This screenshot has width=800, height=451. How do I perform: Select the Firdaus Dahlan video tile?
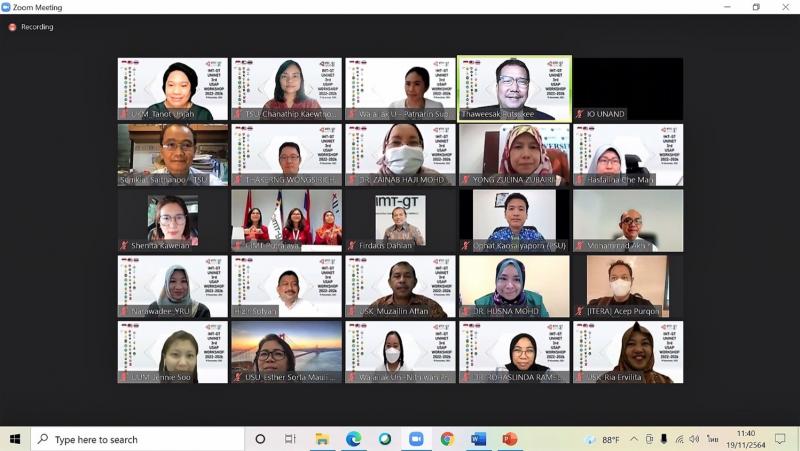(x=400, y=219)
